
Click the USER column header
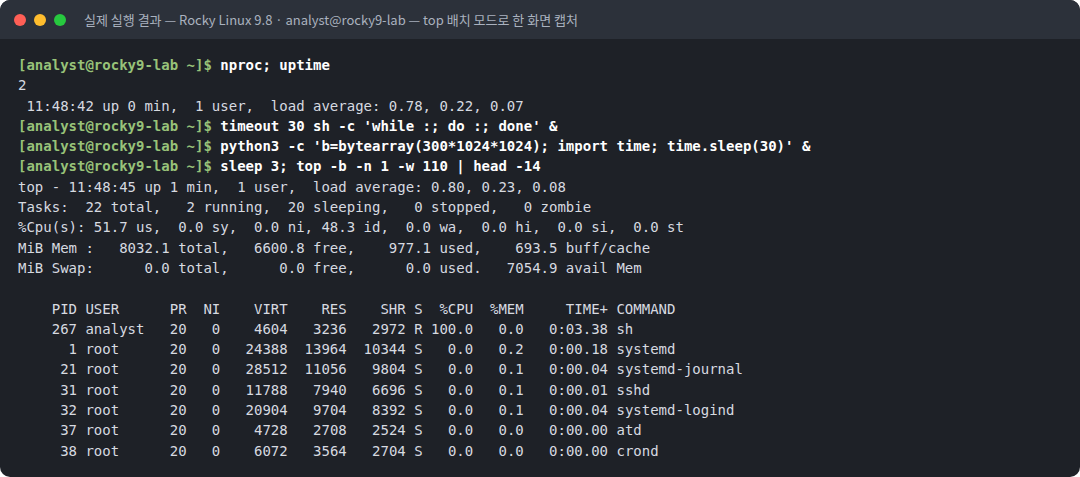[x=102, y=309]
